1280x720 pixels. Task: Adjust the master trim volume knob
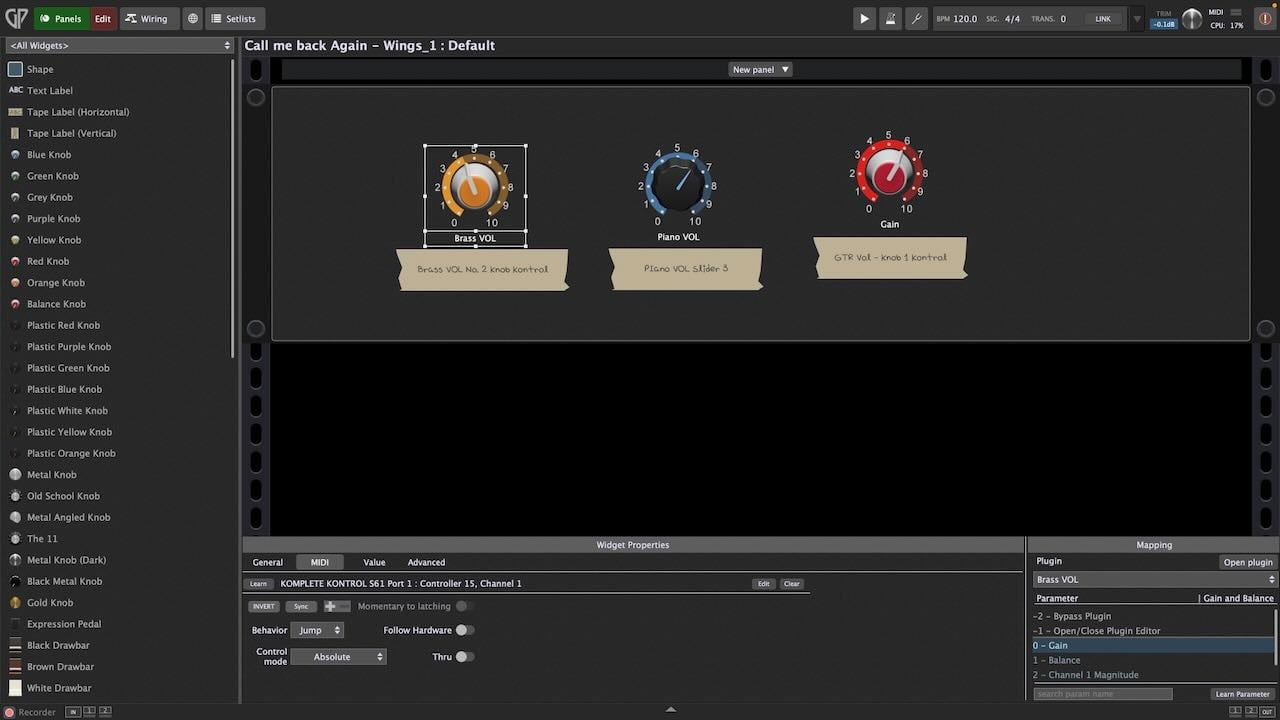tap(1192, 18)
